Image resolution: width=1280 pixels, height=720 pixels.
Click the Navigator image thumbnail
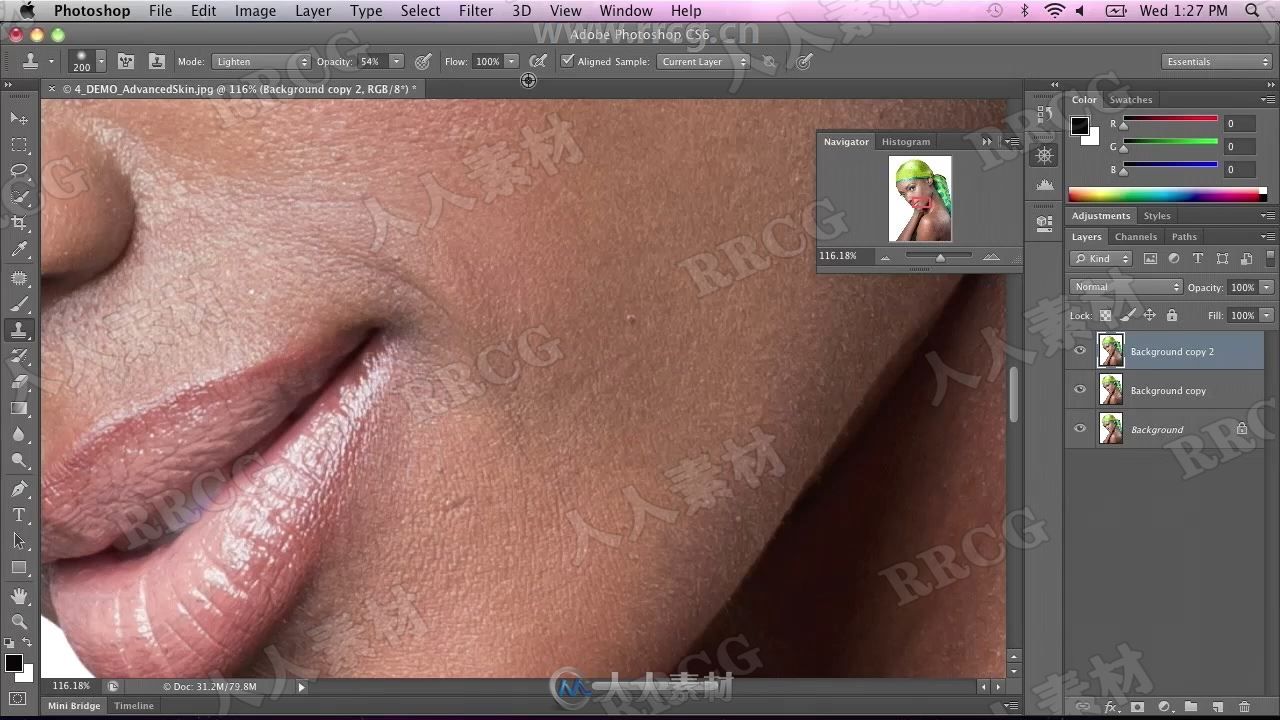(x=920, y=198)
